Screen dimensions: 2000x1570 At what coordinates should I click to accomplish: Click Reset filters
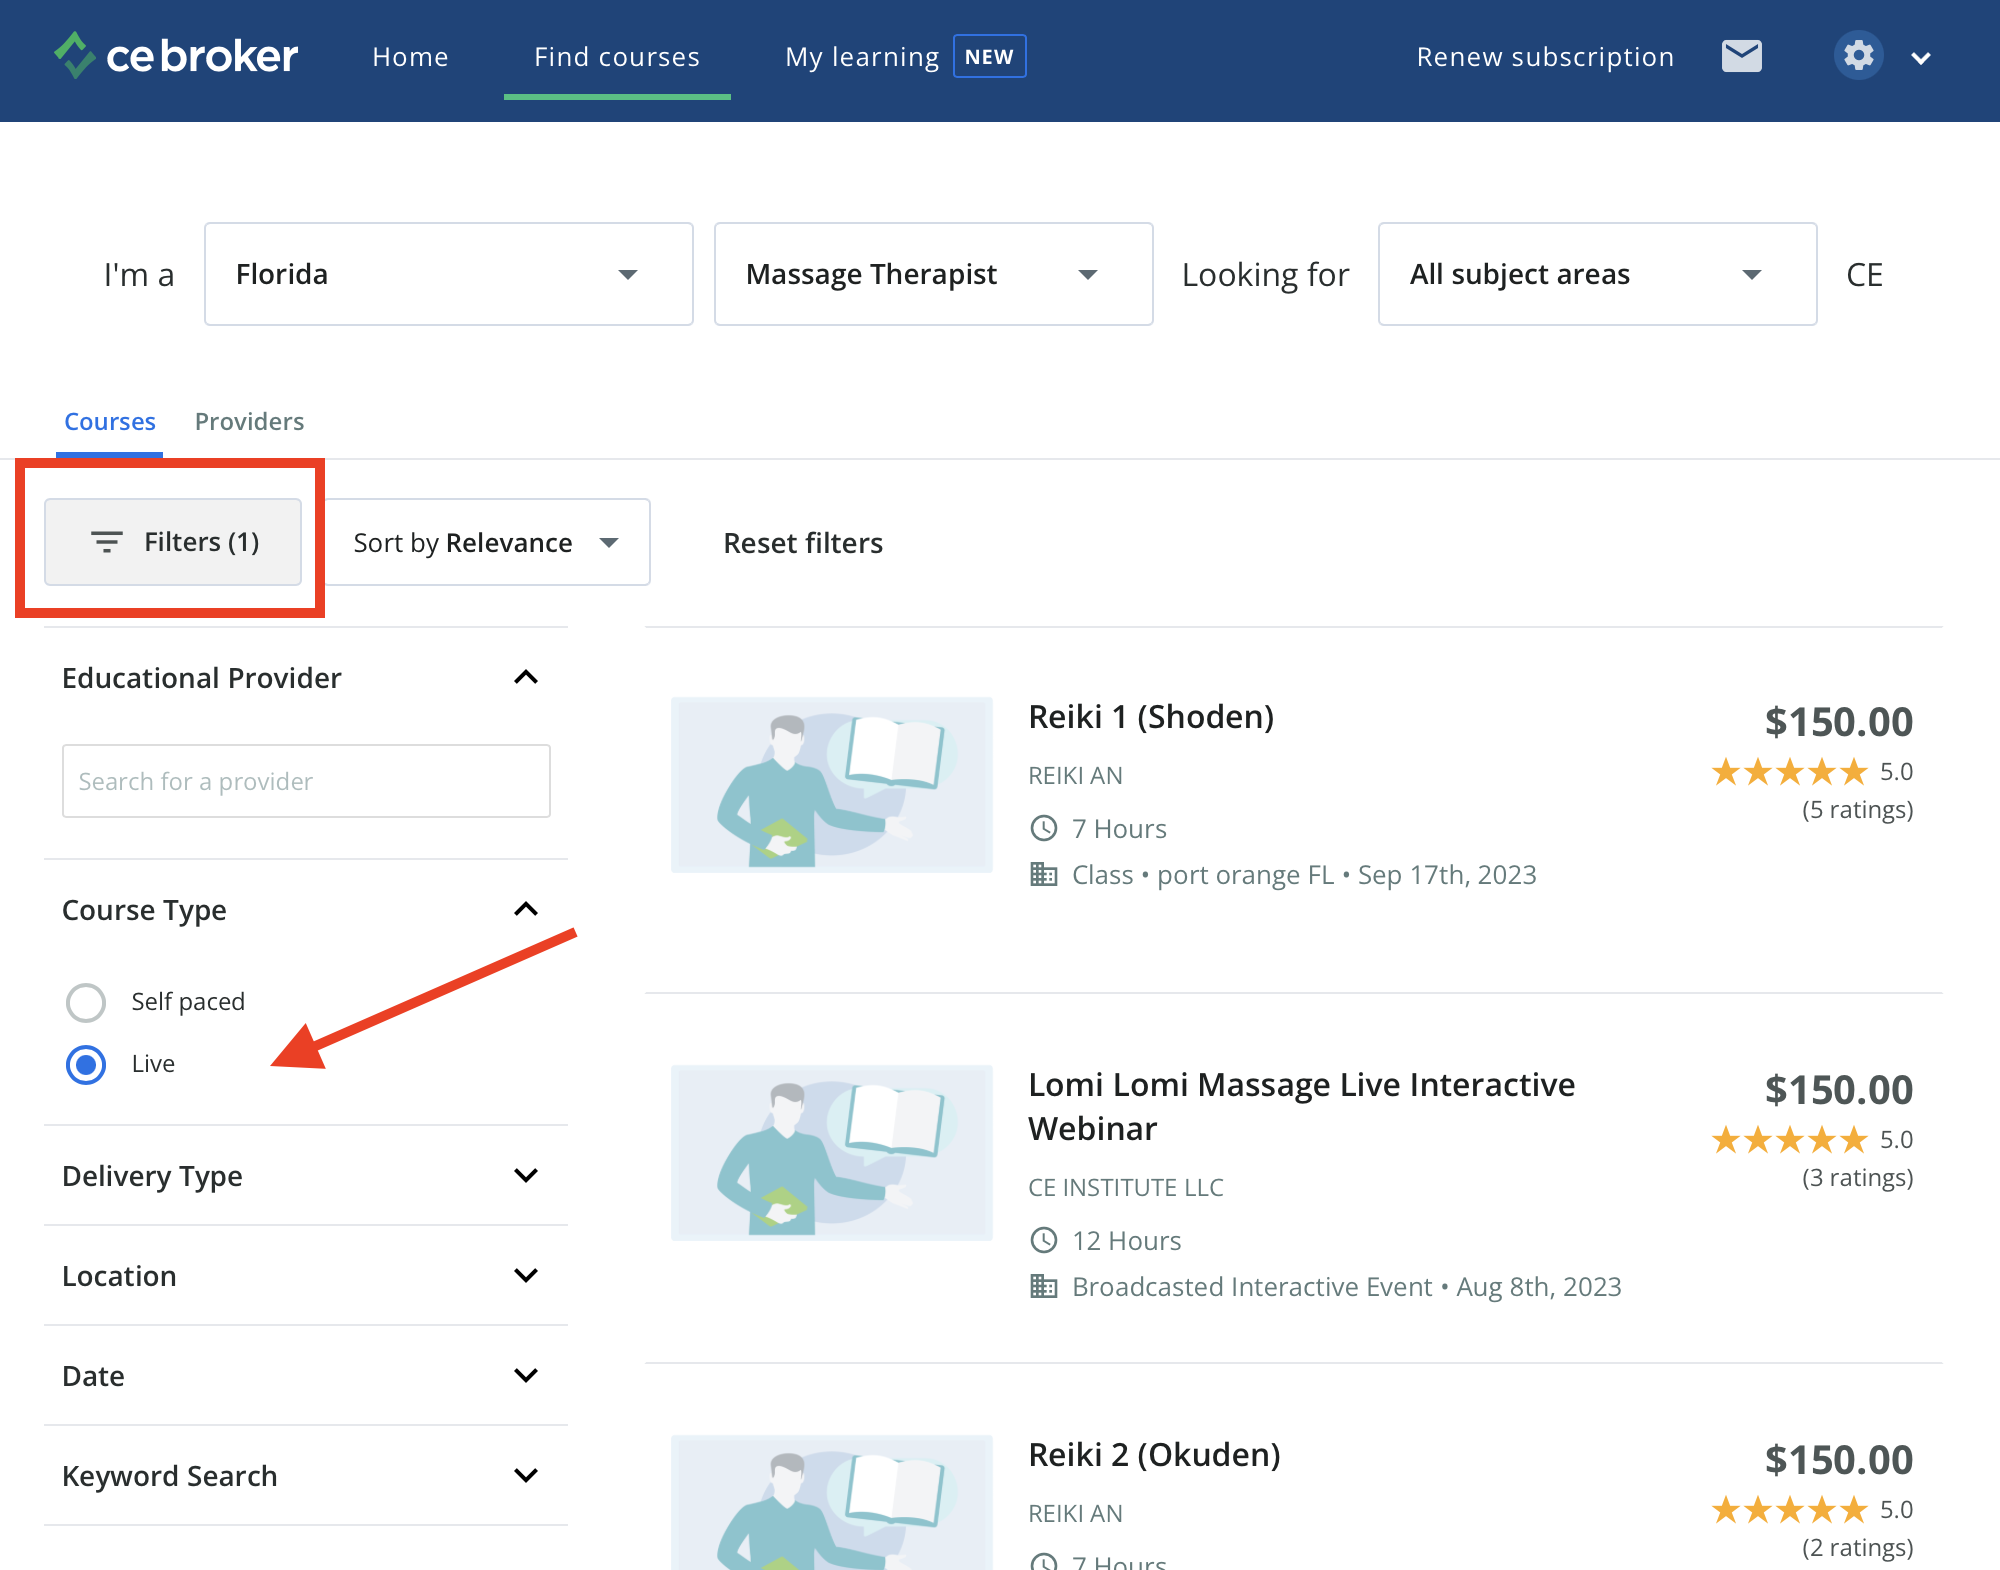point(803,543)
